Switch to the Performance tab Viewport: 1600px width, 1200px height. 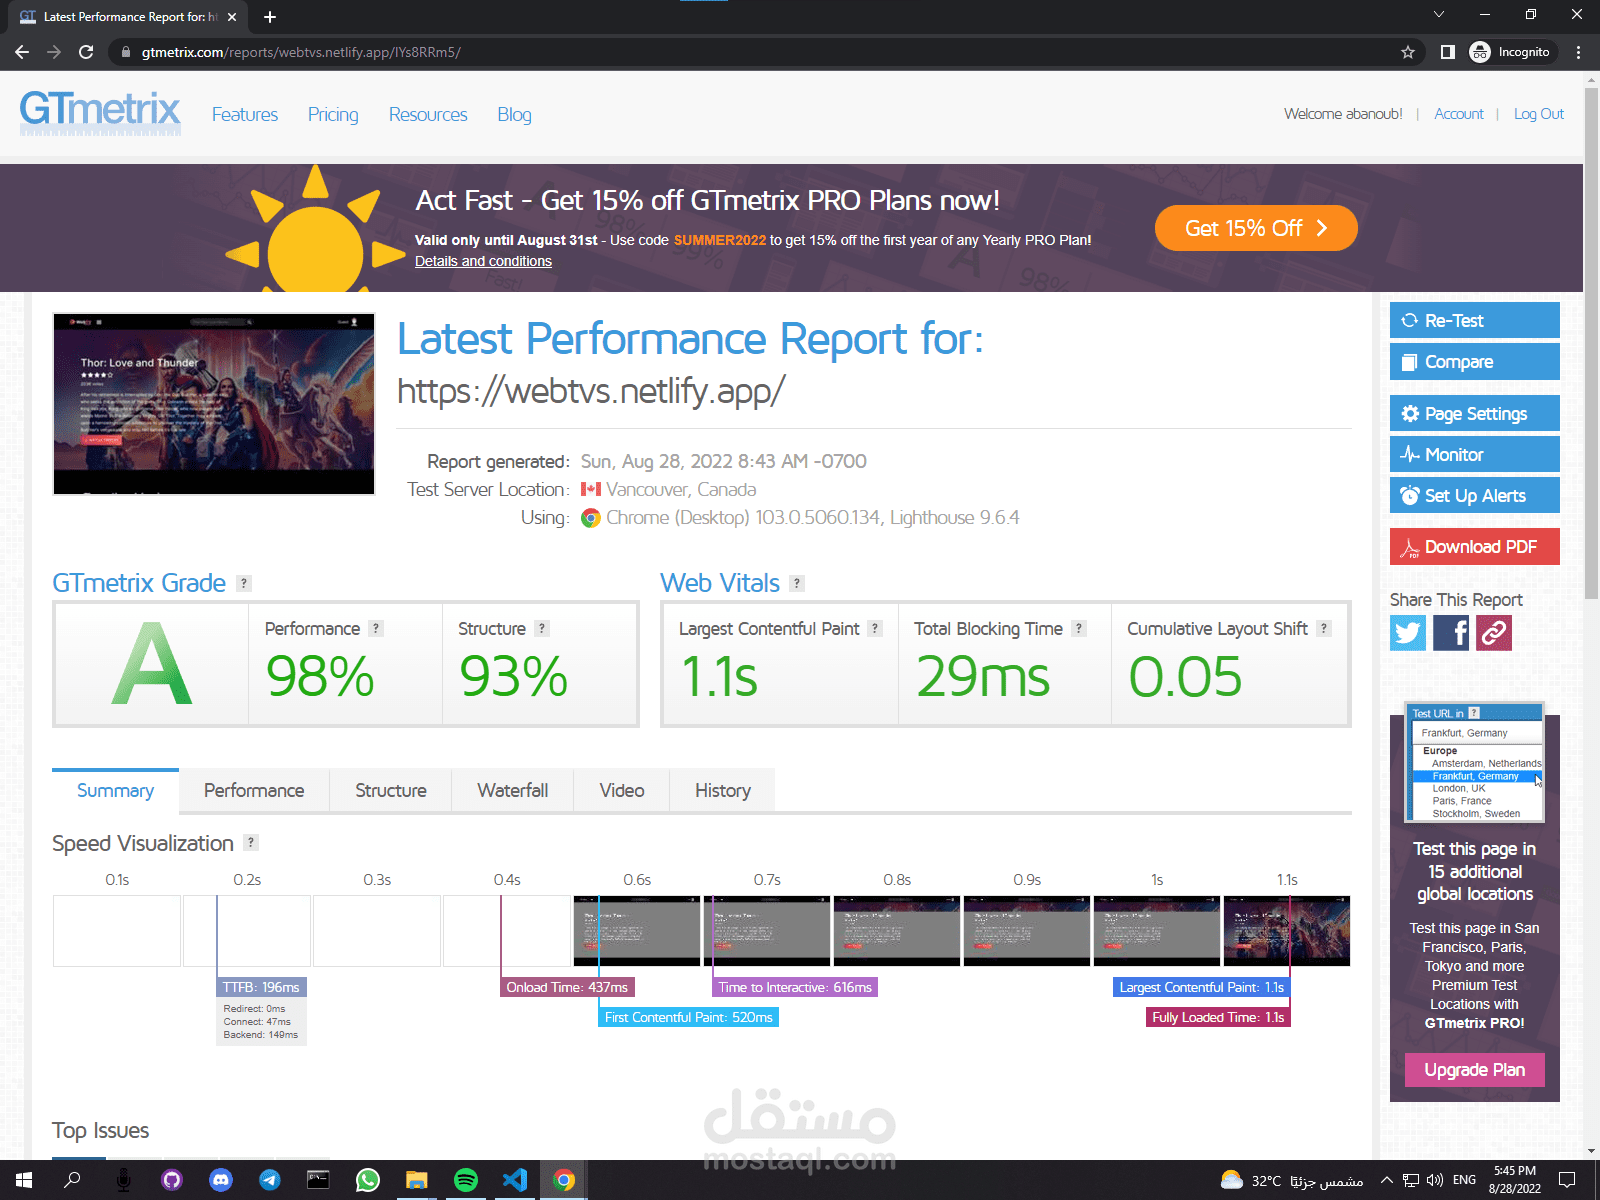point(254,790)
